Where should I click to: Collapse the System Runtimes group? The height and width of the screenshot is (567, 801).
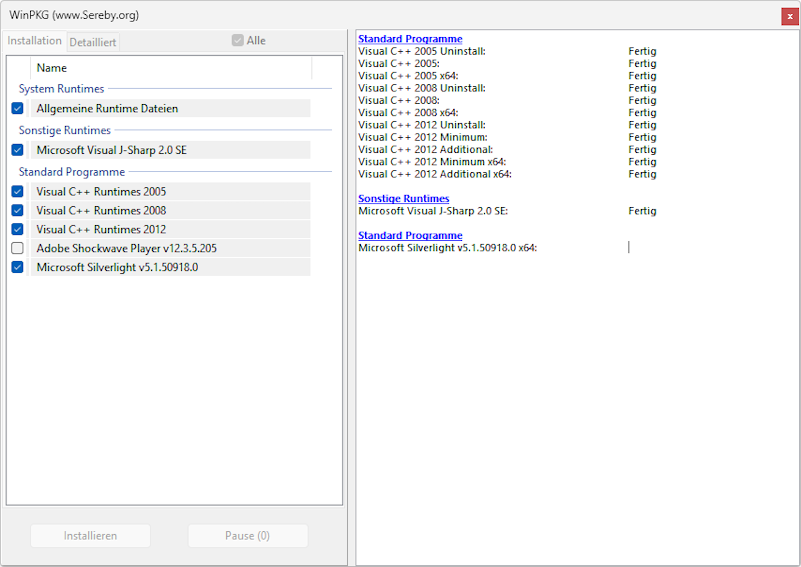pos(61,89)
